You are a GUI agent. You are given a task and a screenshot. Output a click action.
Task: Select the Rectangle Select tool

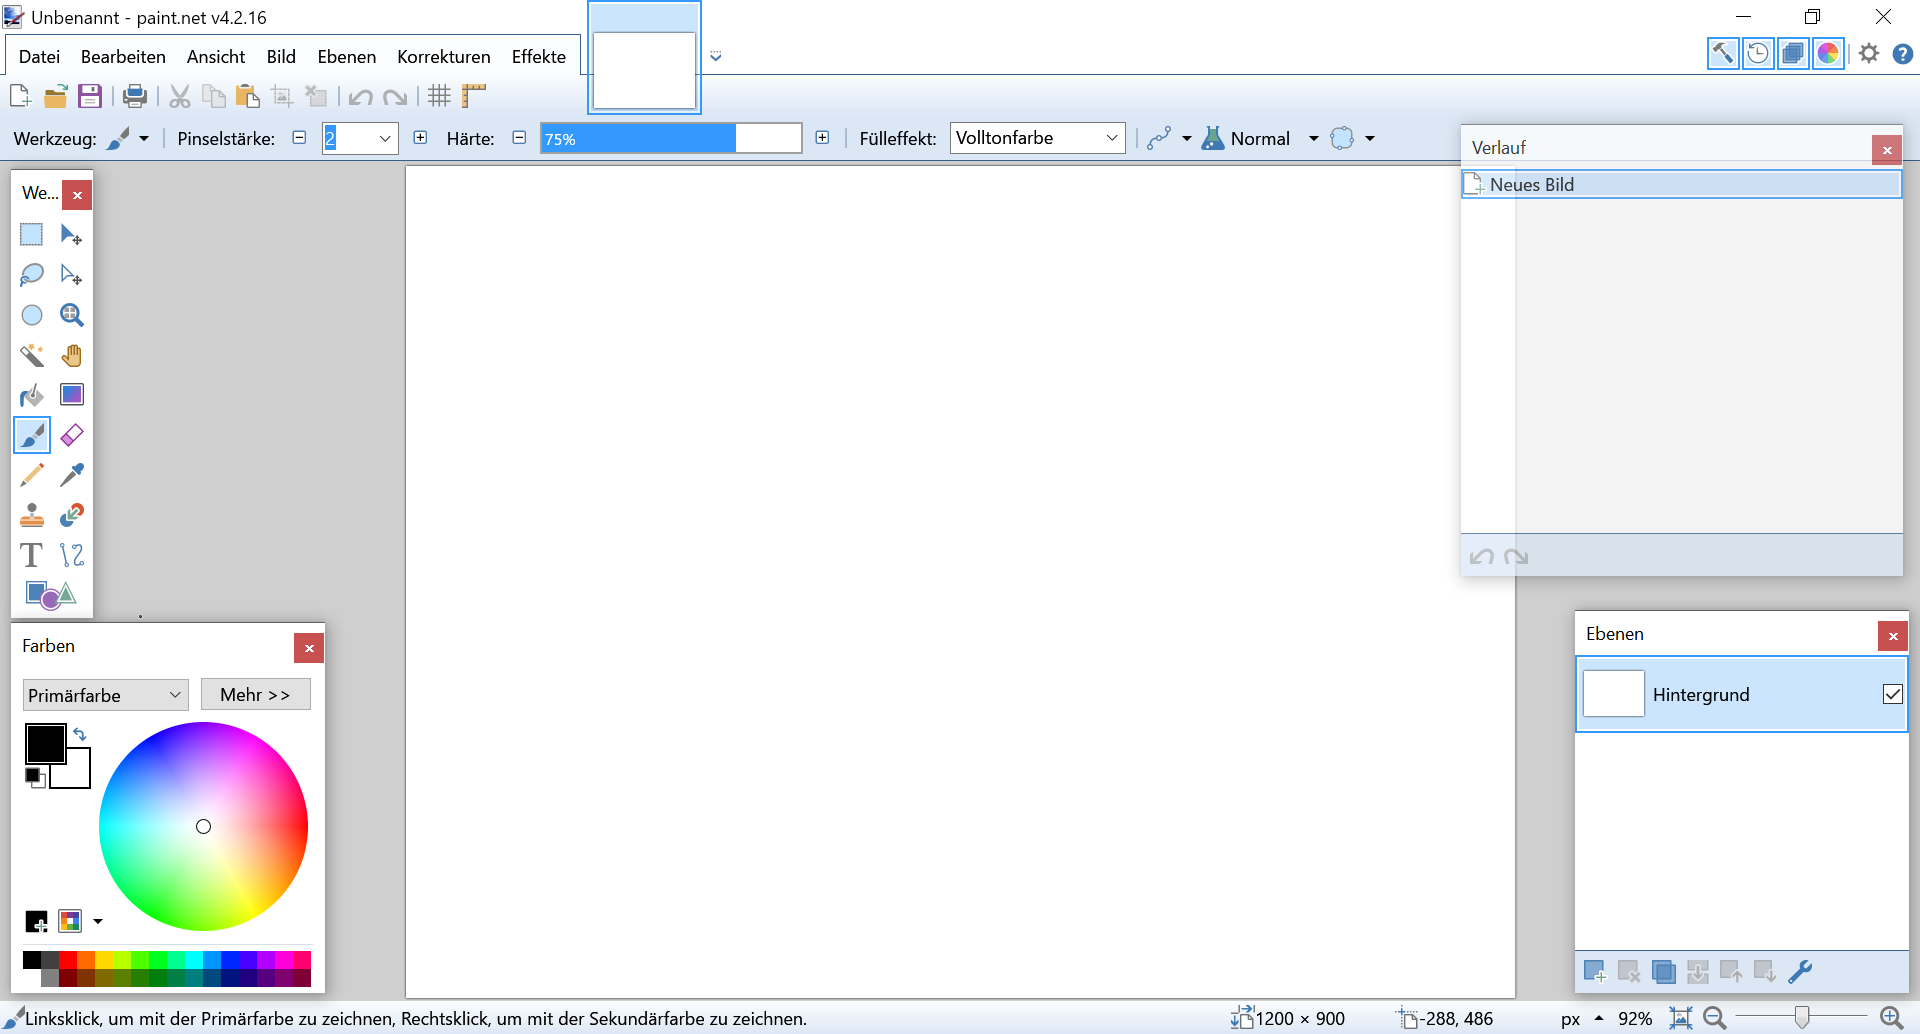pos(32,235)
